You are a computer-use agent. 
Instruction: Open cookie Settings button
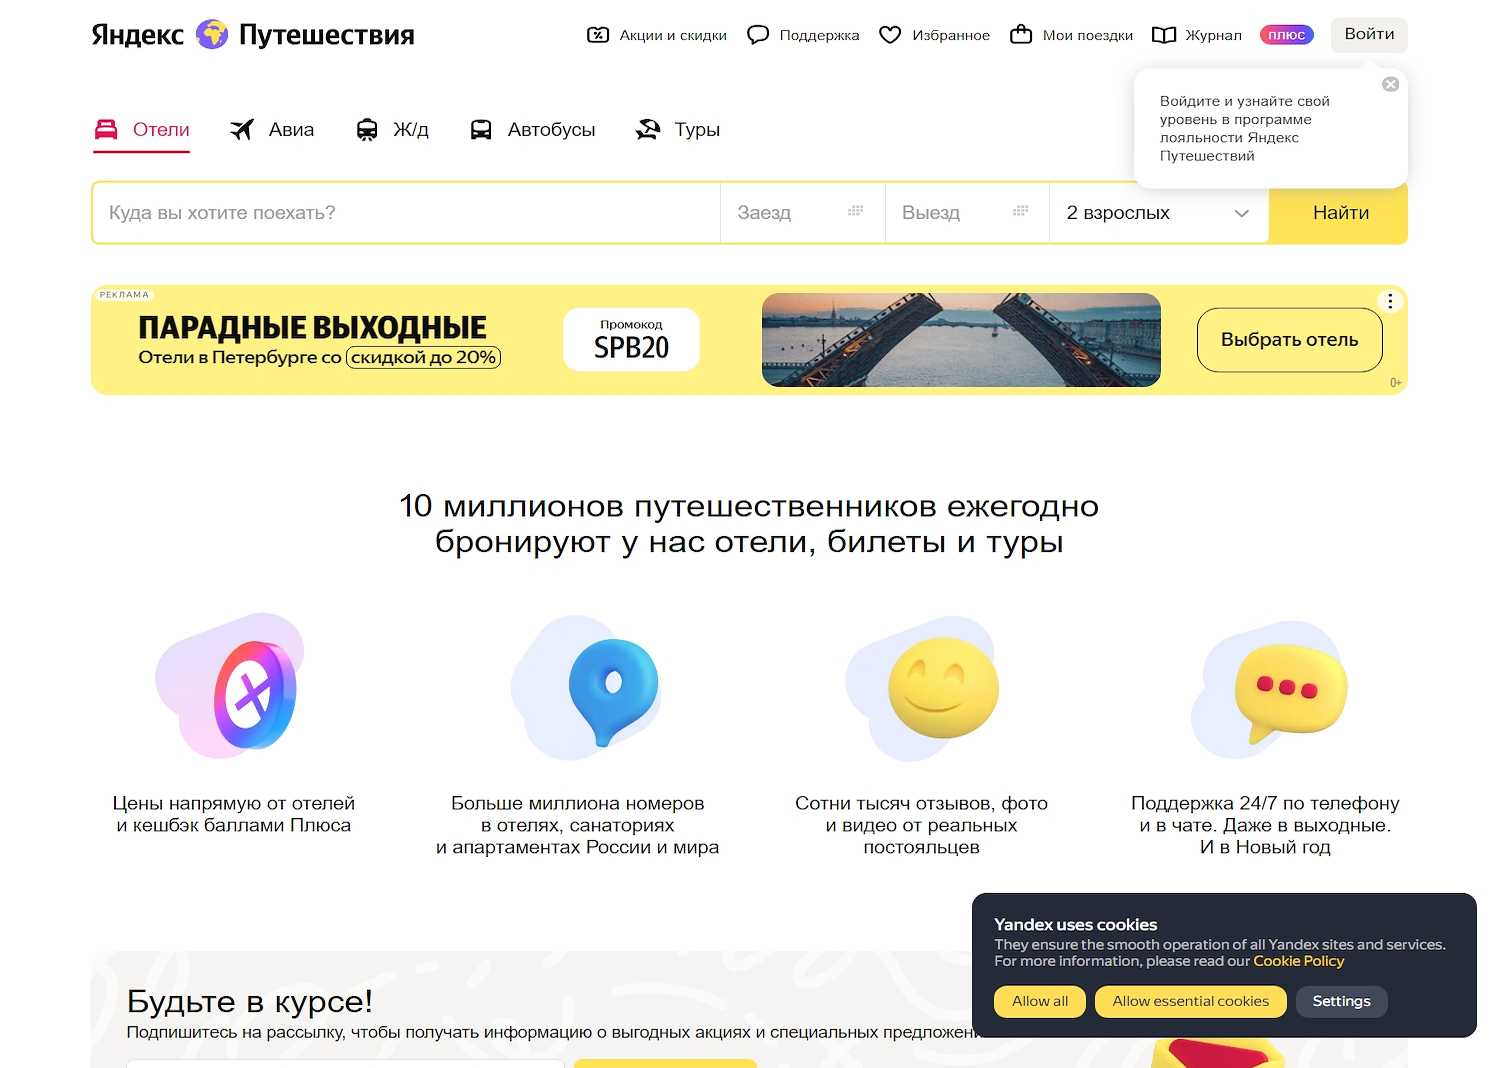point(1342,1001)
